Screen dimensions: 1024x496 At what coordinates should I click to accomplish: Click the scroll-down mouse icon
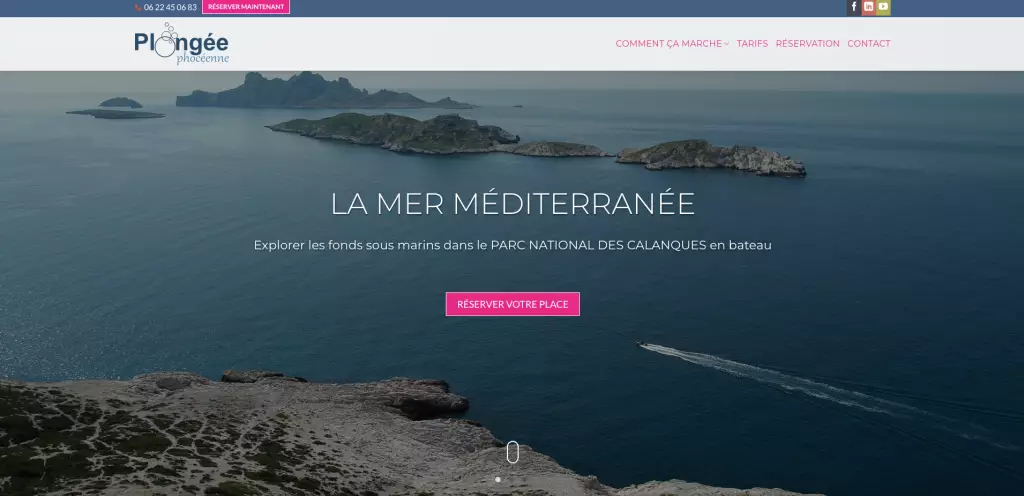coord(512,453)
